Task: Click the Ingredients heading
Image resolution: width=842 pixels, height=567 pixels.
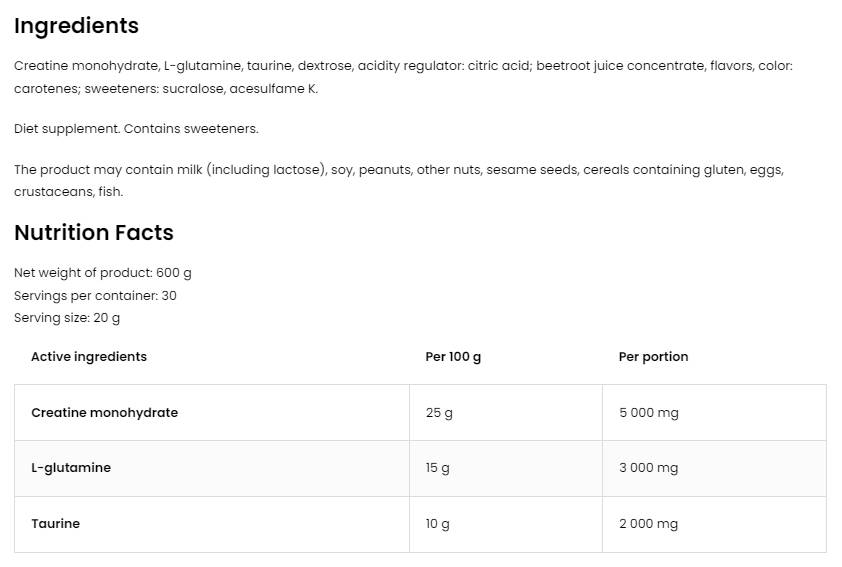Action: [x=76, y=26]
